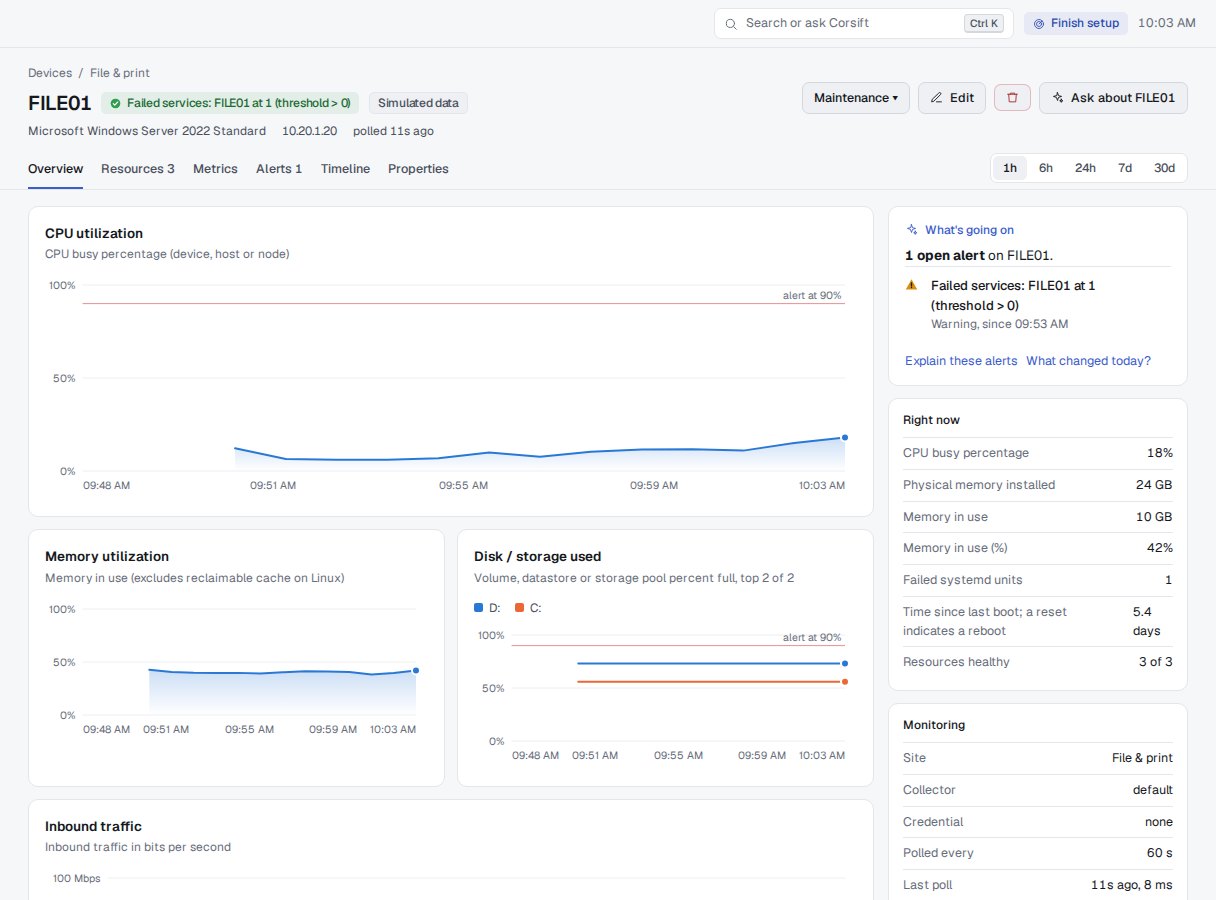Click the CPU utilization chart title
Screen dimensions: 1216x900
tap(94, 234)
